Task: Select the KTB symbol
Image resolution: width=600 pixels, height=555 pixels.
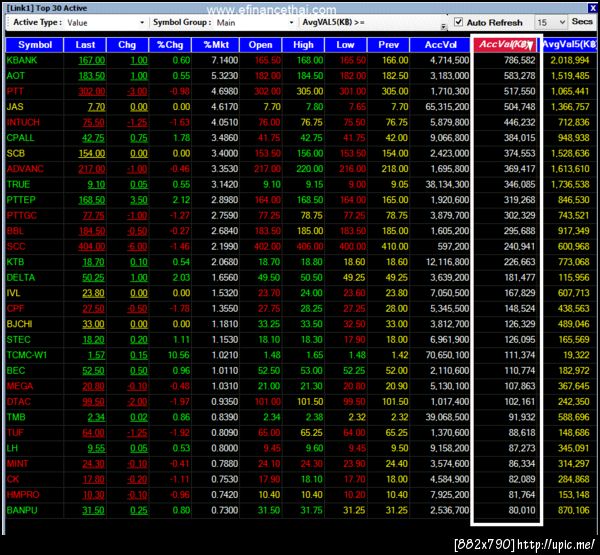Action: point(15,262)
